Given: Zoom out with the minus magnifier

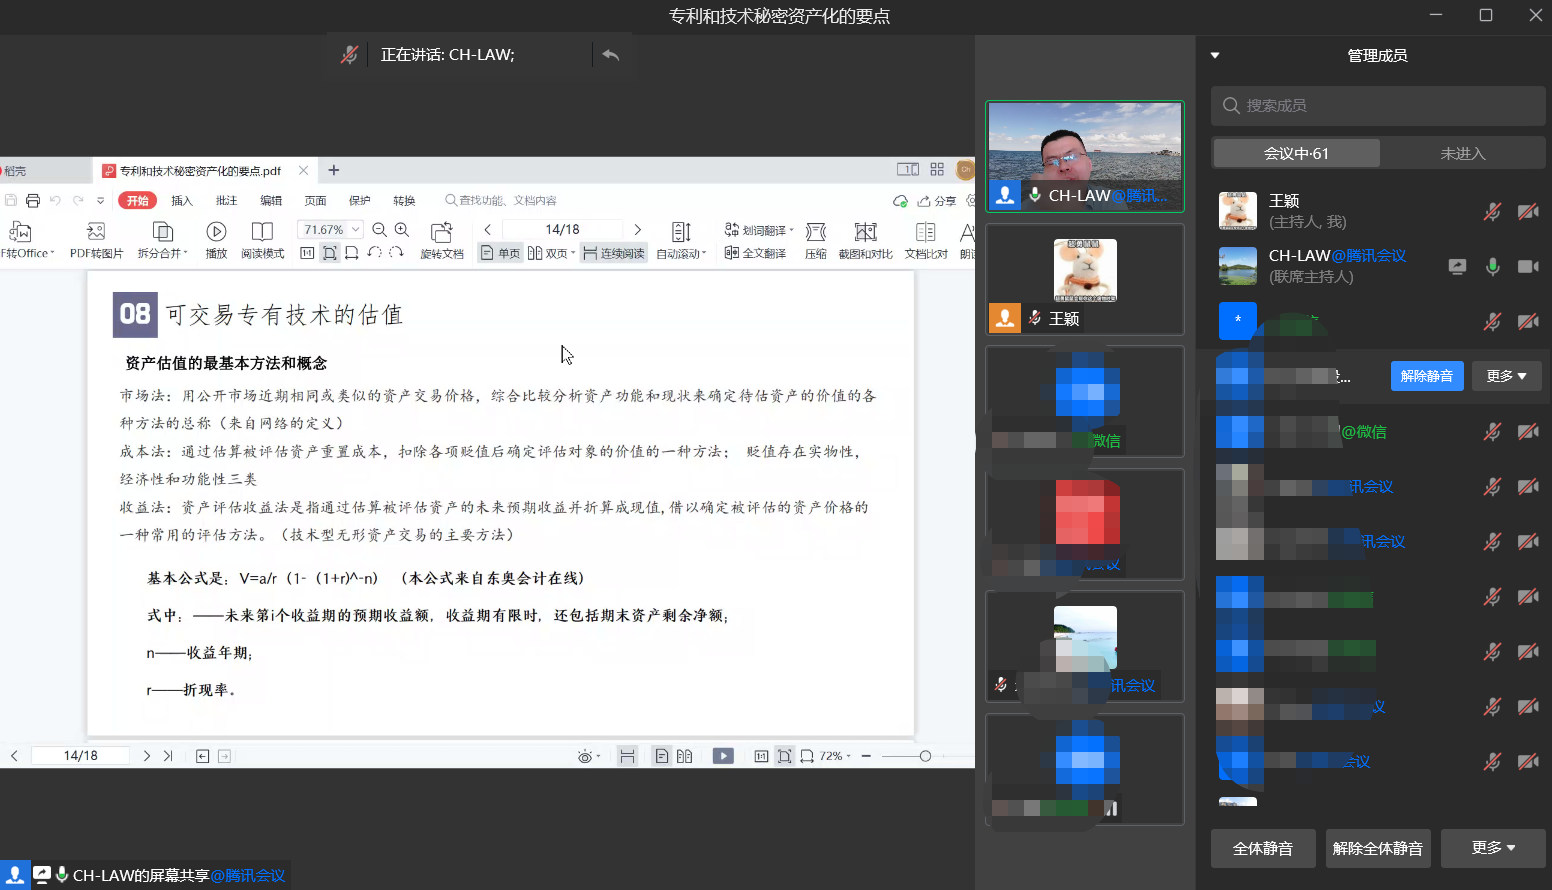Looking at the screenshot, I should click(x=379, y=230).
